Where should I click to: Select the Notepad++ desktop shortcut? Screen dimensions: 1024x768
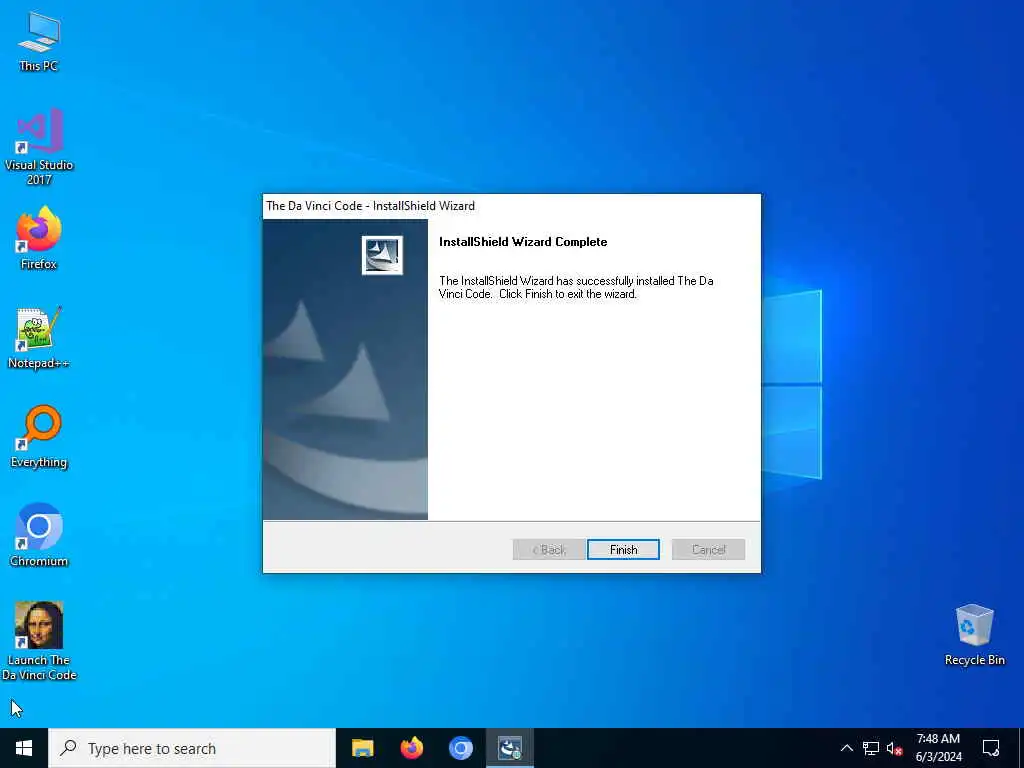click(x=39, y=338)
